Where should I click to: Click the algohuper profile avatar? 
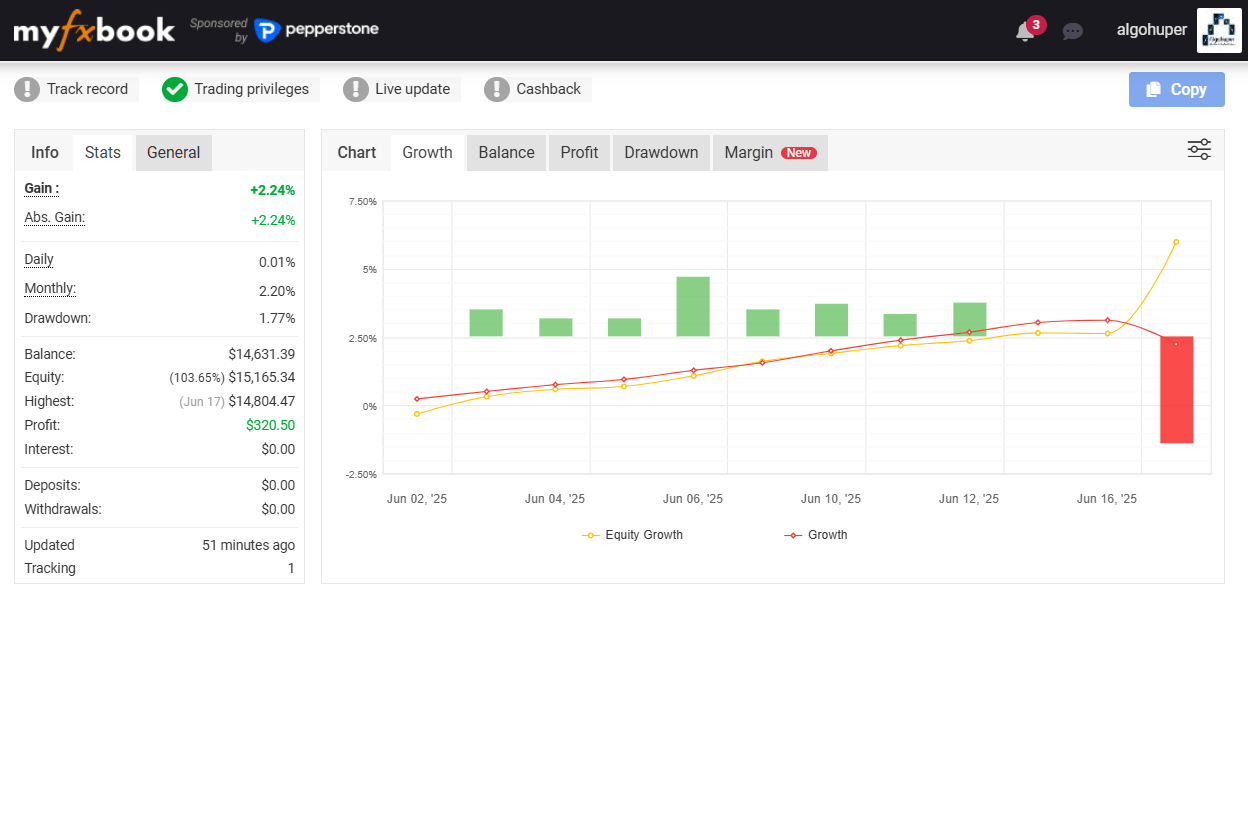point(1219,30)
